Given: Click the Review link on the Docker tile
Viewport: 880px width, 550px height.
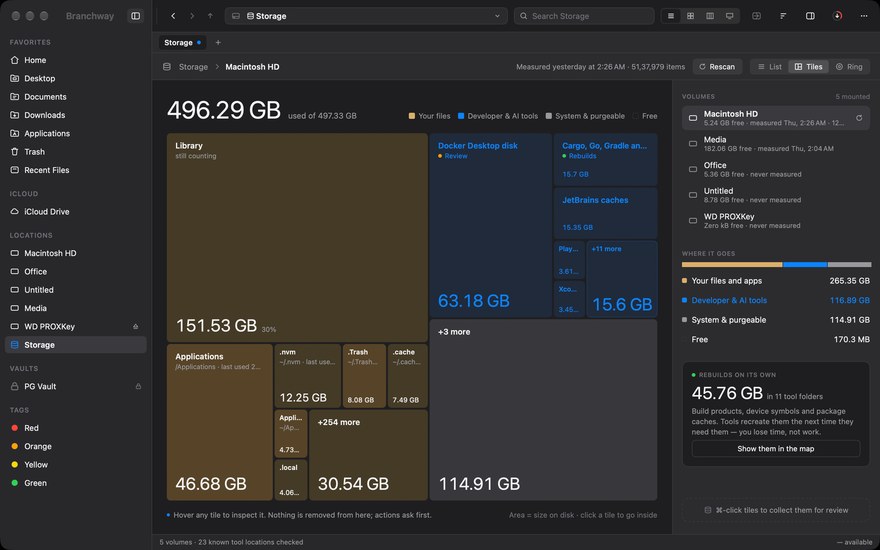Looking at the screenshot, I should pos(456,156).
